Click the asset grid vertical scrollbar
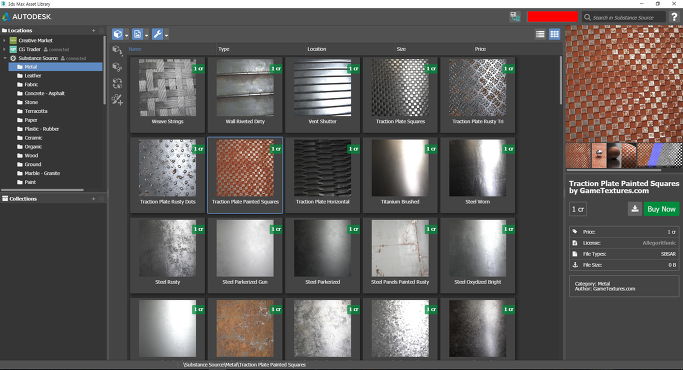The width and height of the screenshot is (683, 370). pyautogui.click(x=561, y=81)
